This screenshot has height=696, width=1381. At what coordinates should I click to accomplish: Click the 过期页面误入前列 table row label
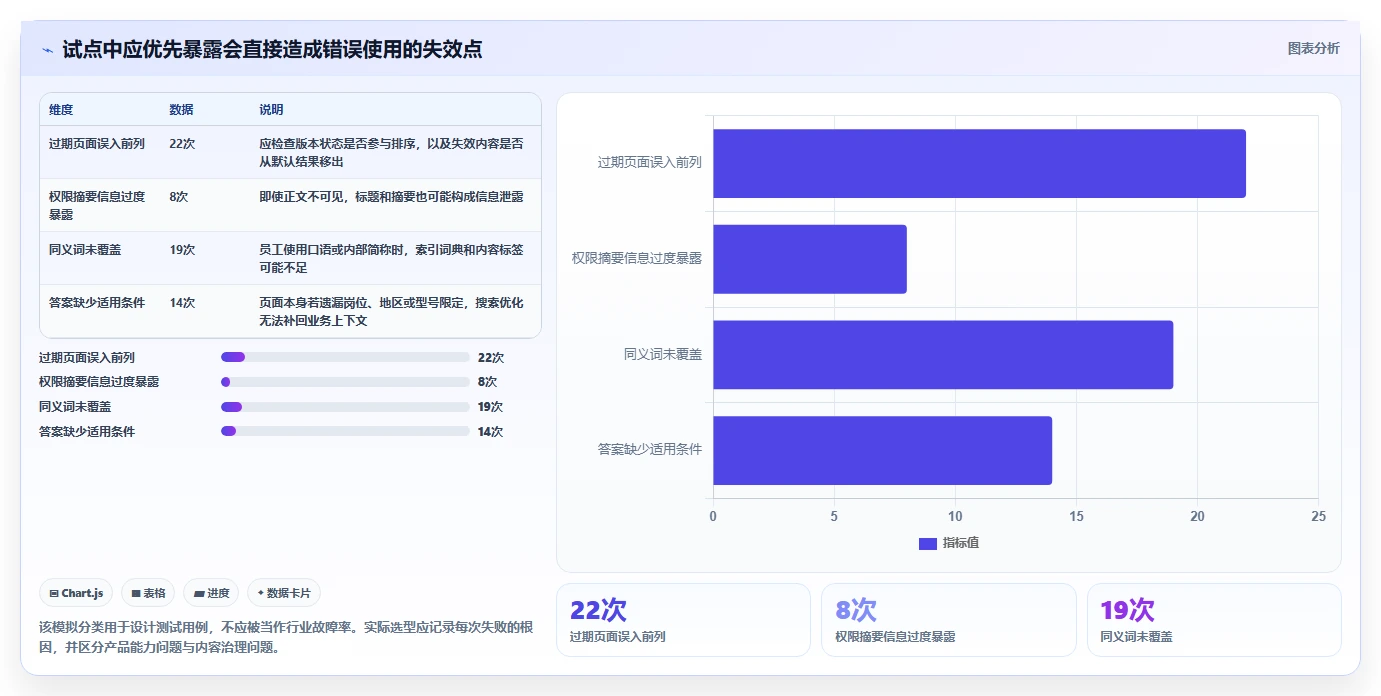pyautogui.click(x=97, y=144)
